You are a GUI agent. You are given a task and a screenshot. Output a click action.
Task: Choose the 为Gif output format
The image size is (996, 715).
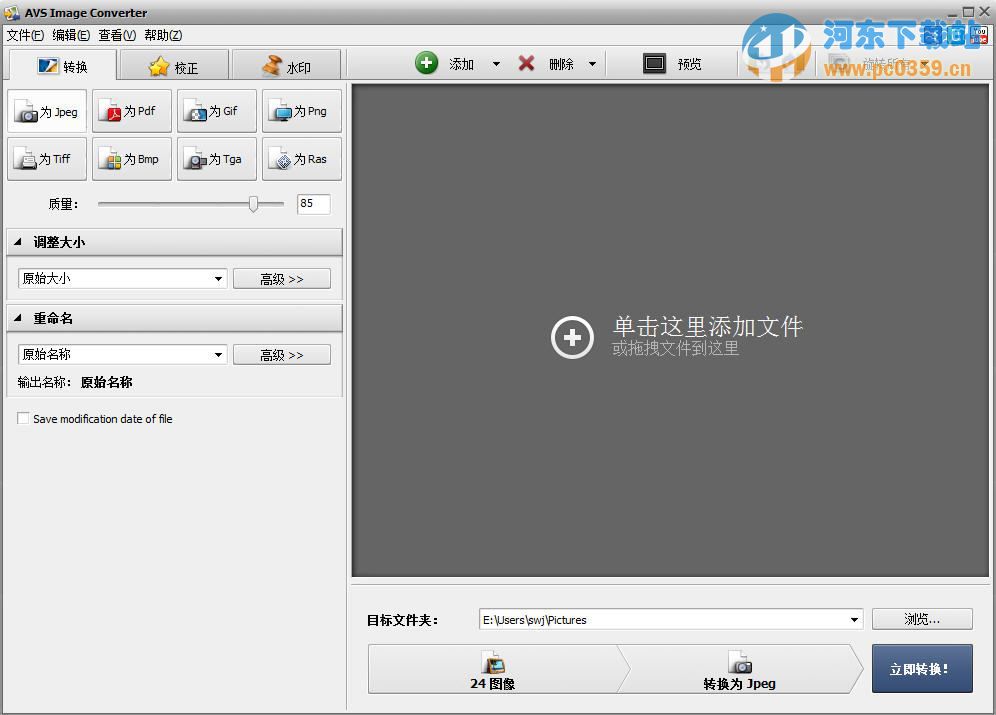(216, 110)
